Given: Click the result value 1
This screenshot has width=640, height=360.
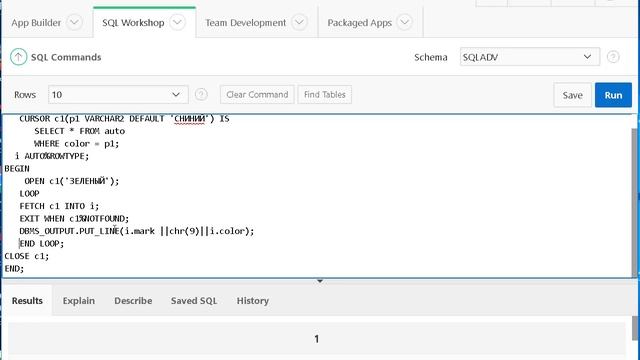Looking at the screenshot, I should click(317, 339).
